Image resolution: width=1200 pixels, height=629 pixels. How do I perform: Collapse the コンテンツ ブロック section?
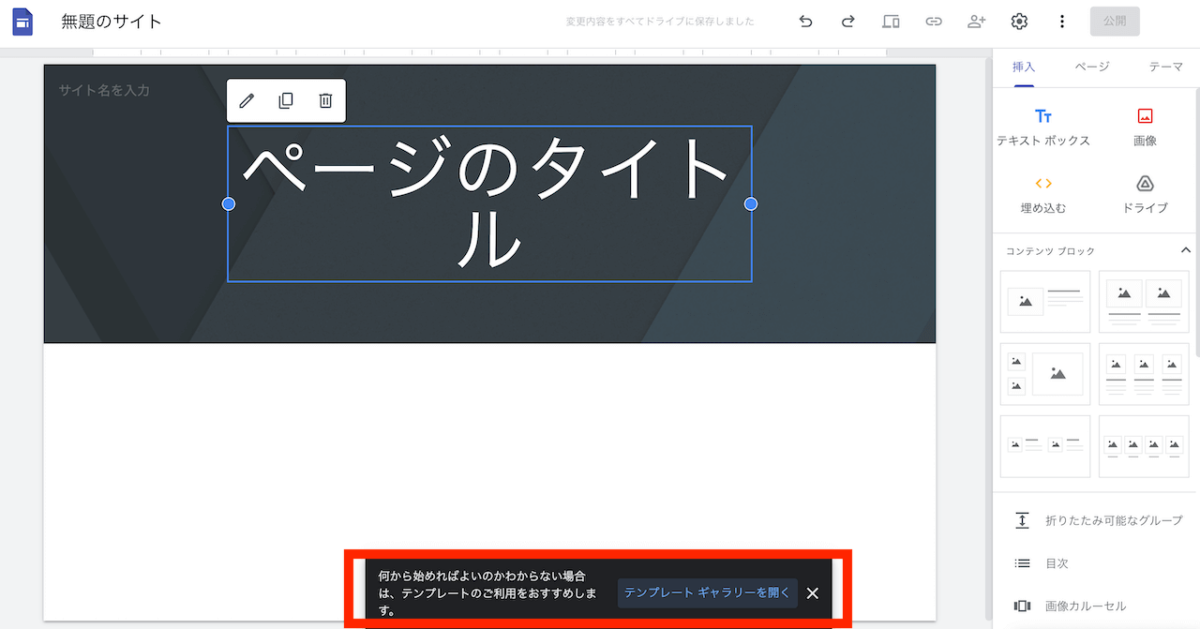[1185, 250]
